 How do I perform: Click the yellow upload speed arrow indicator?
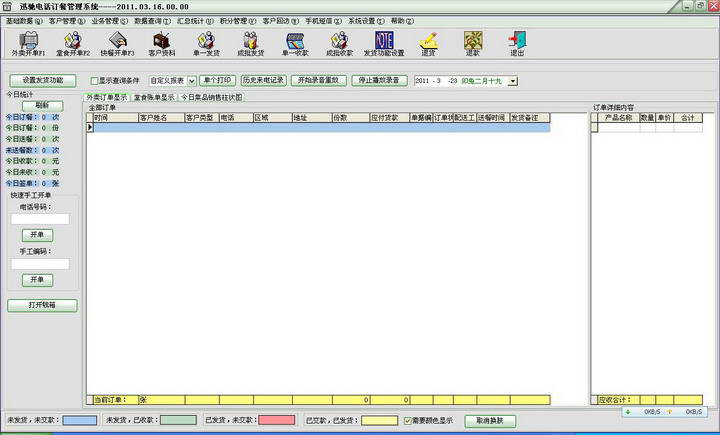pos(669,412)
